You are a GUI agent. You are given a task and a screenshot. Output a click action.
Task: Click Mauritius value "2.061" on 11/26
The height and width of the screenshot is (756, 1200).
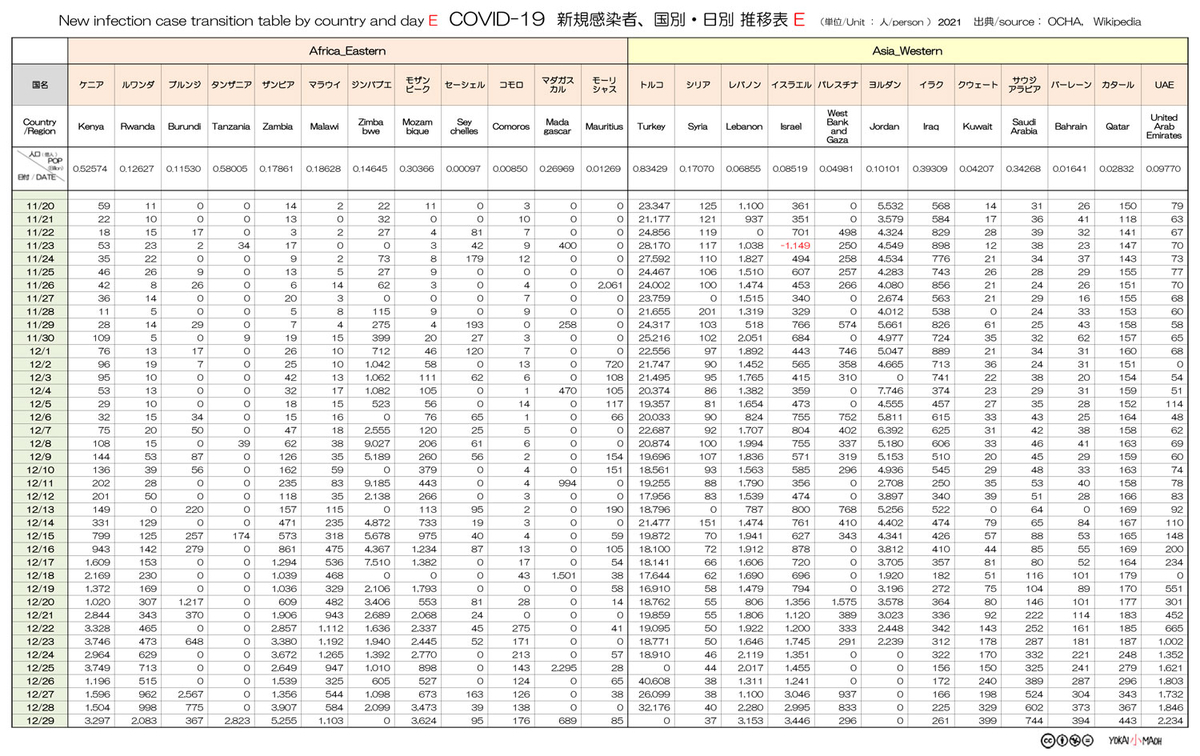click(x=610, y=285)
